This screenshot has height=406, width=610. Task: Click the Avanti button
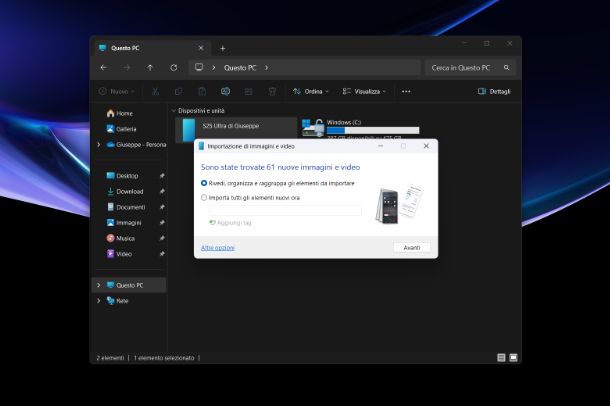pyautogui.click(x=411, y=247)
